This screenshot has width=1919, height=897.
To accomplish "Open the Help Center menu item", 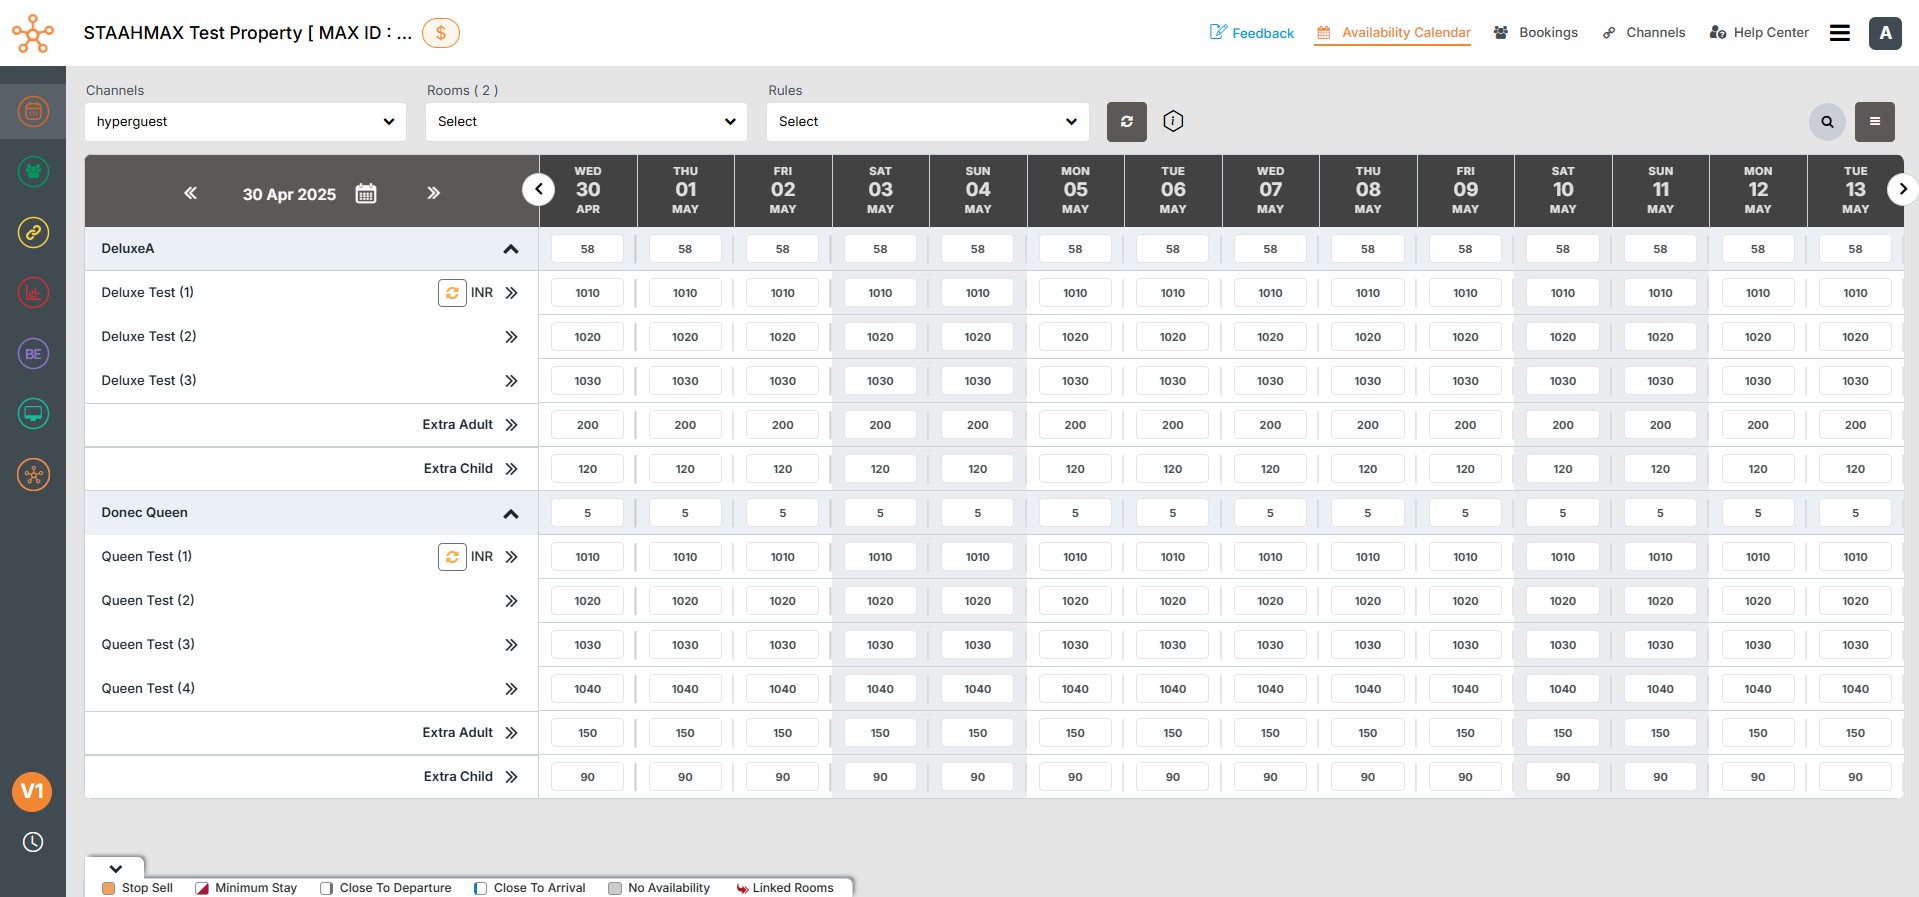I will point(1759,33).
